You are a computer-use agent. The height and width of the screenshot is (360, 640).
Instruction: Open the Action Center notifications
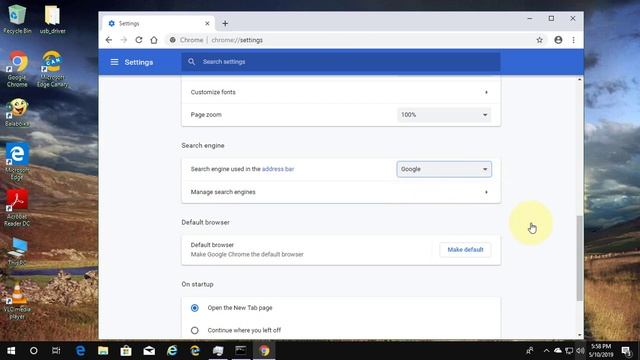point(627,351)
